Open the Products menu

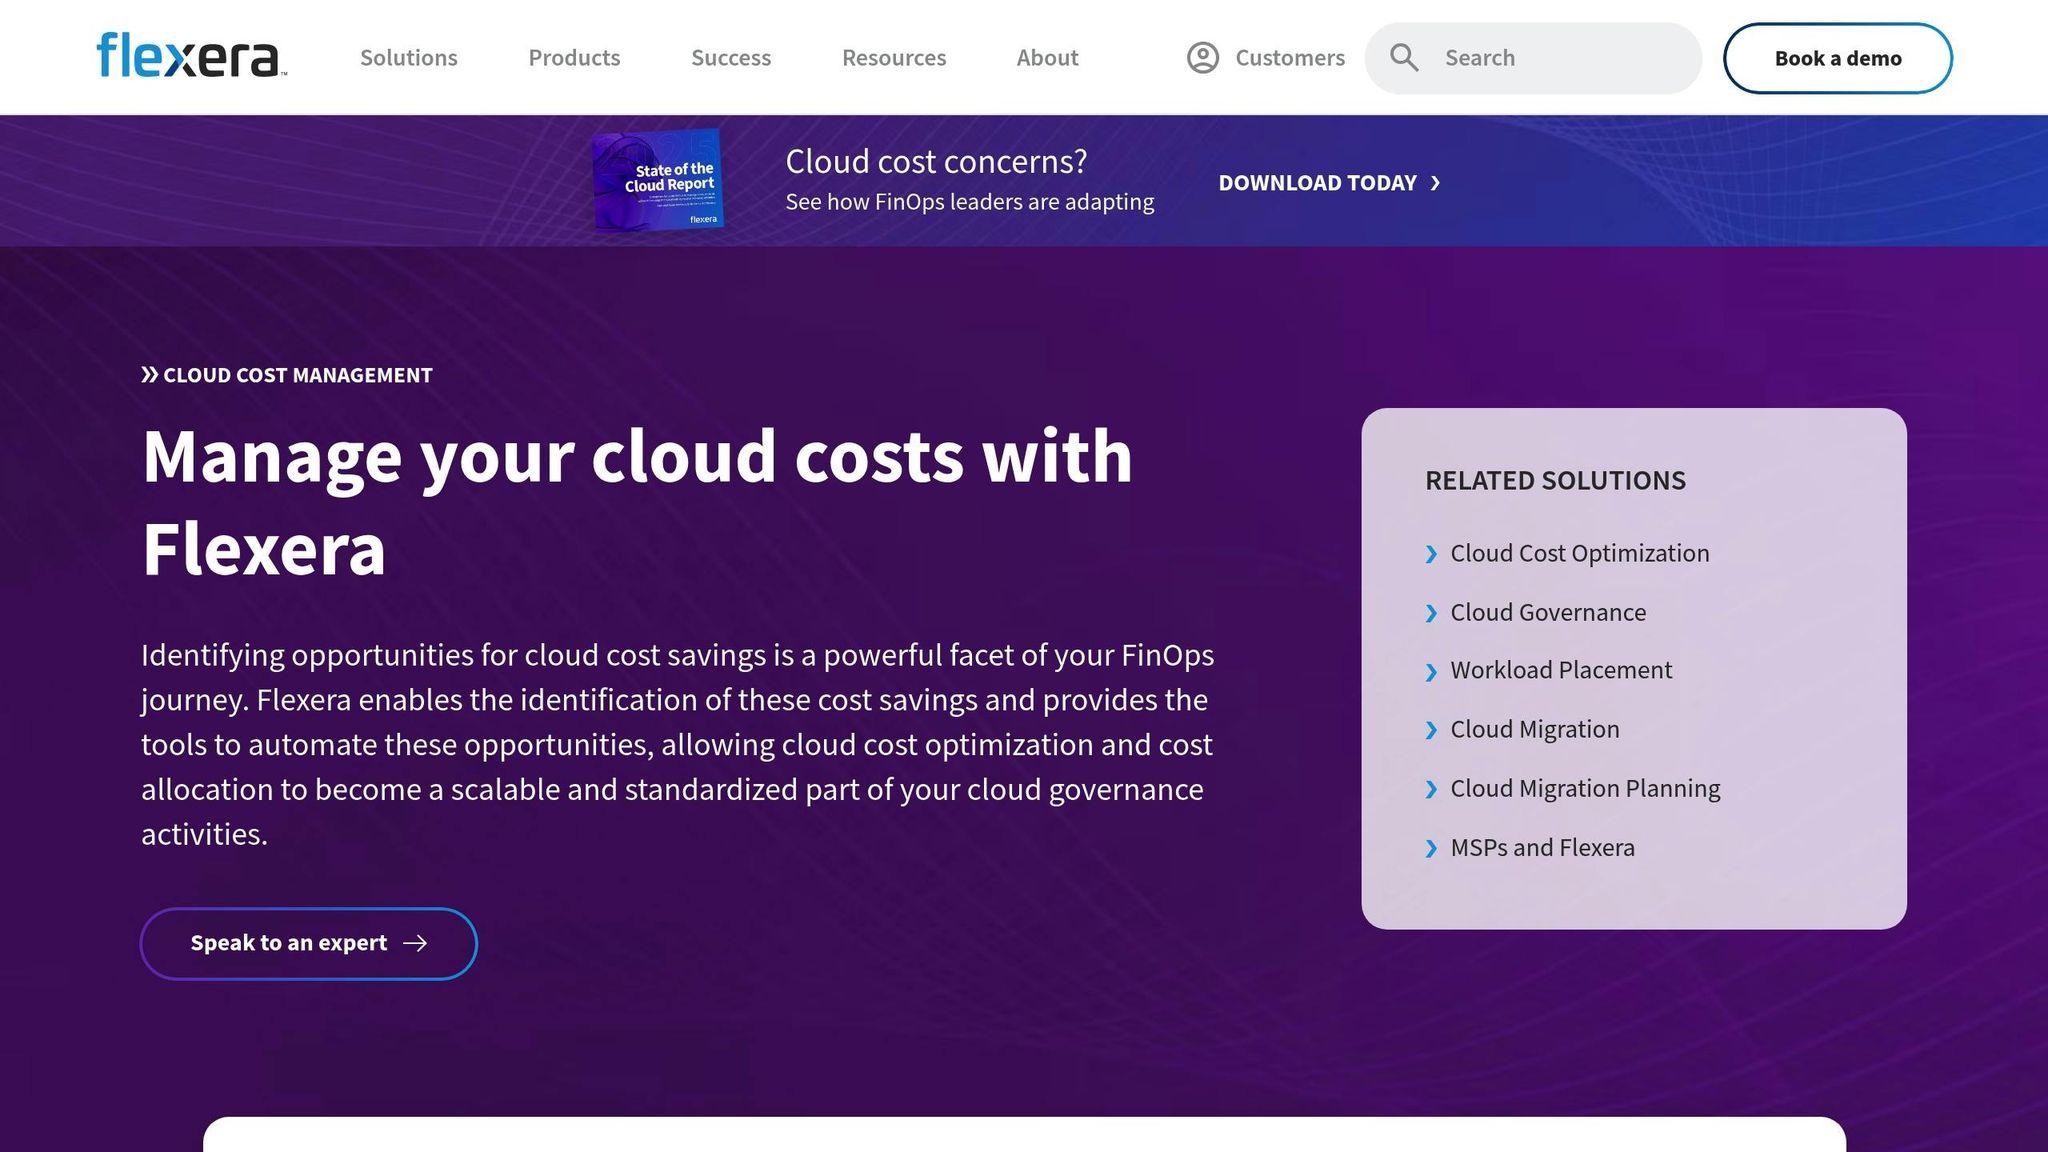(x=574, y=58)
